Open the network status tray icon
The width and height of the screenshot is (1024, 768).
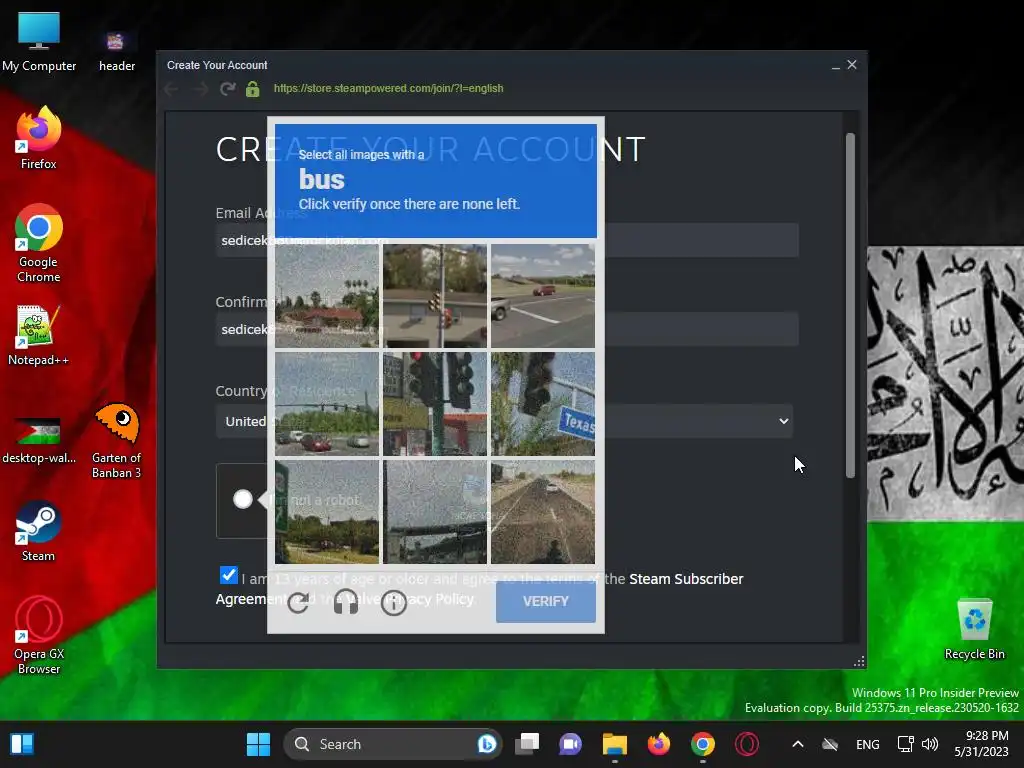click(905, 744)
